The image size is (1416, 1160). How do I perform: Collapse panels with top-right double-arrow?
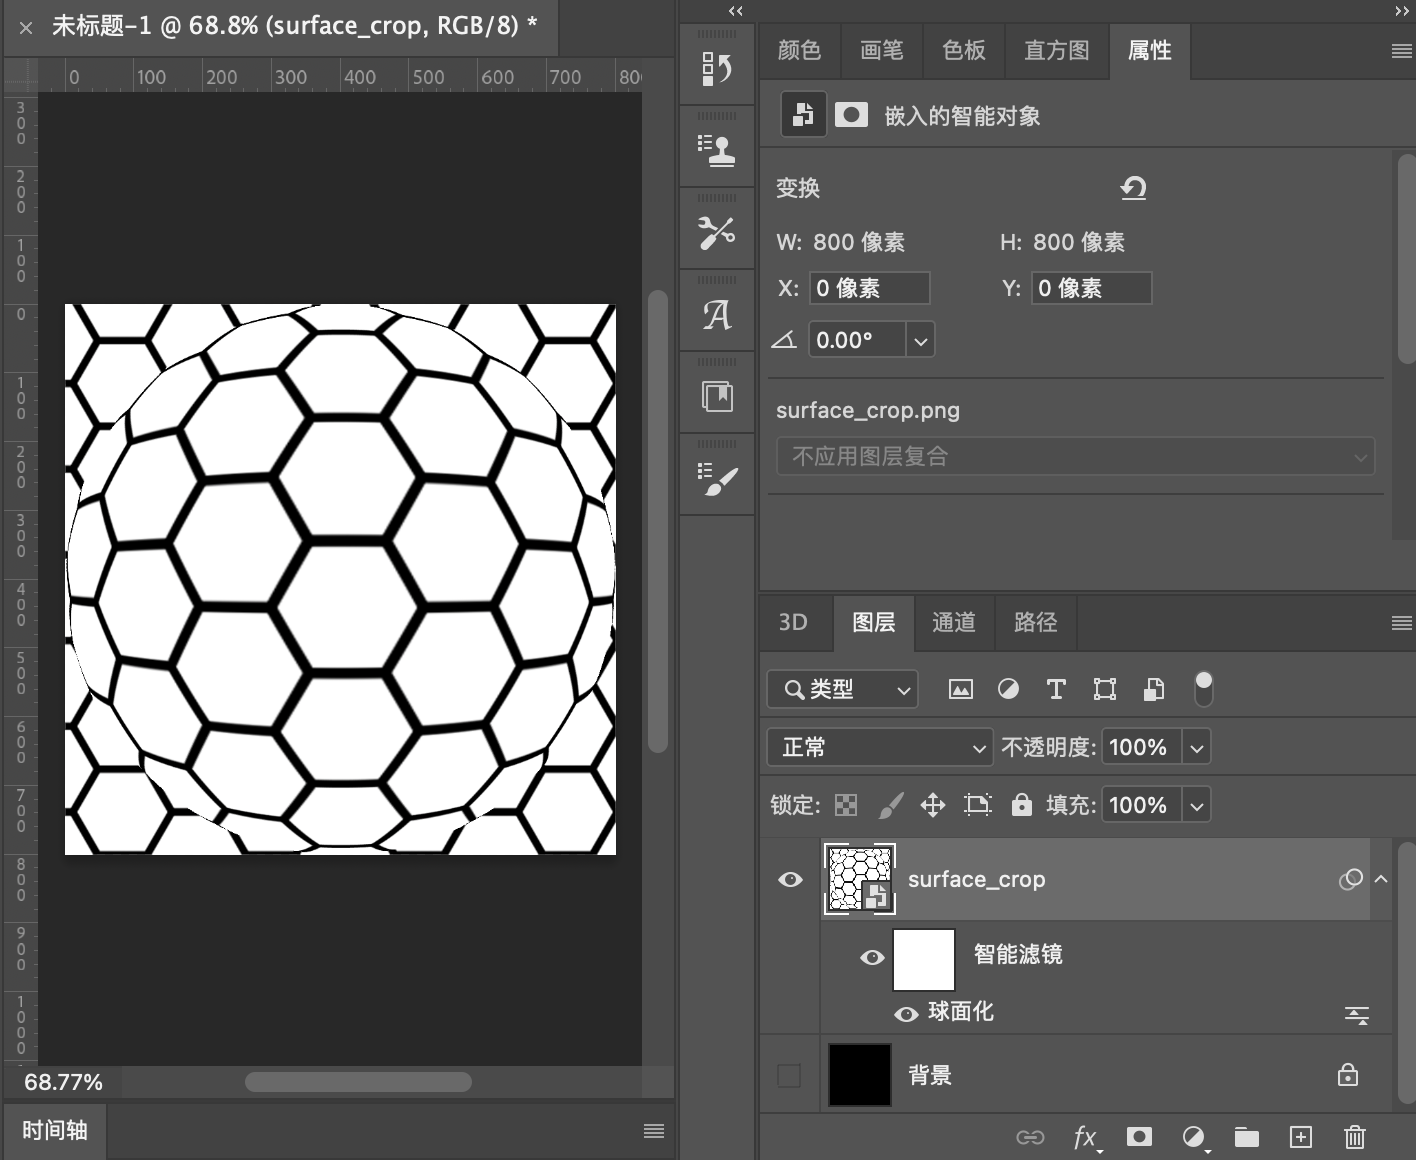point(1402,11)
